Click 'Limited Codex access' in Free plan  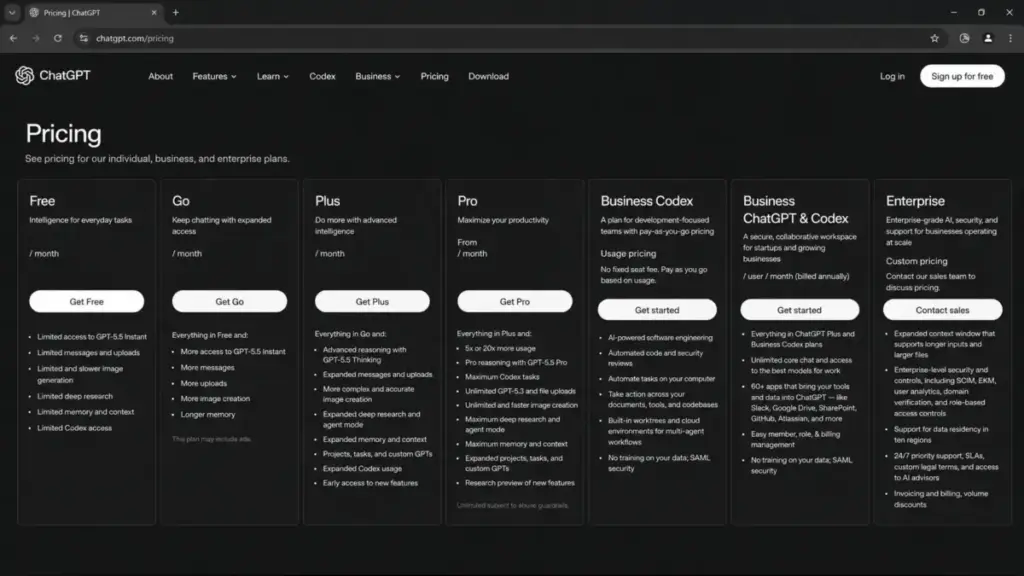(74, 428)
